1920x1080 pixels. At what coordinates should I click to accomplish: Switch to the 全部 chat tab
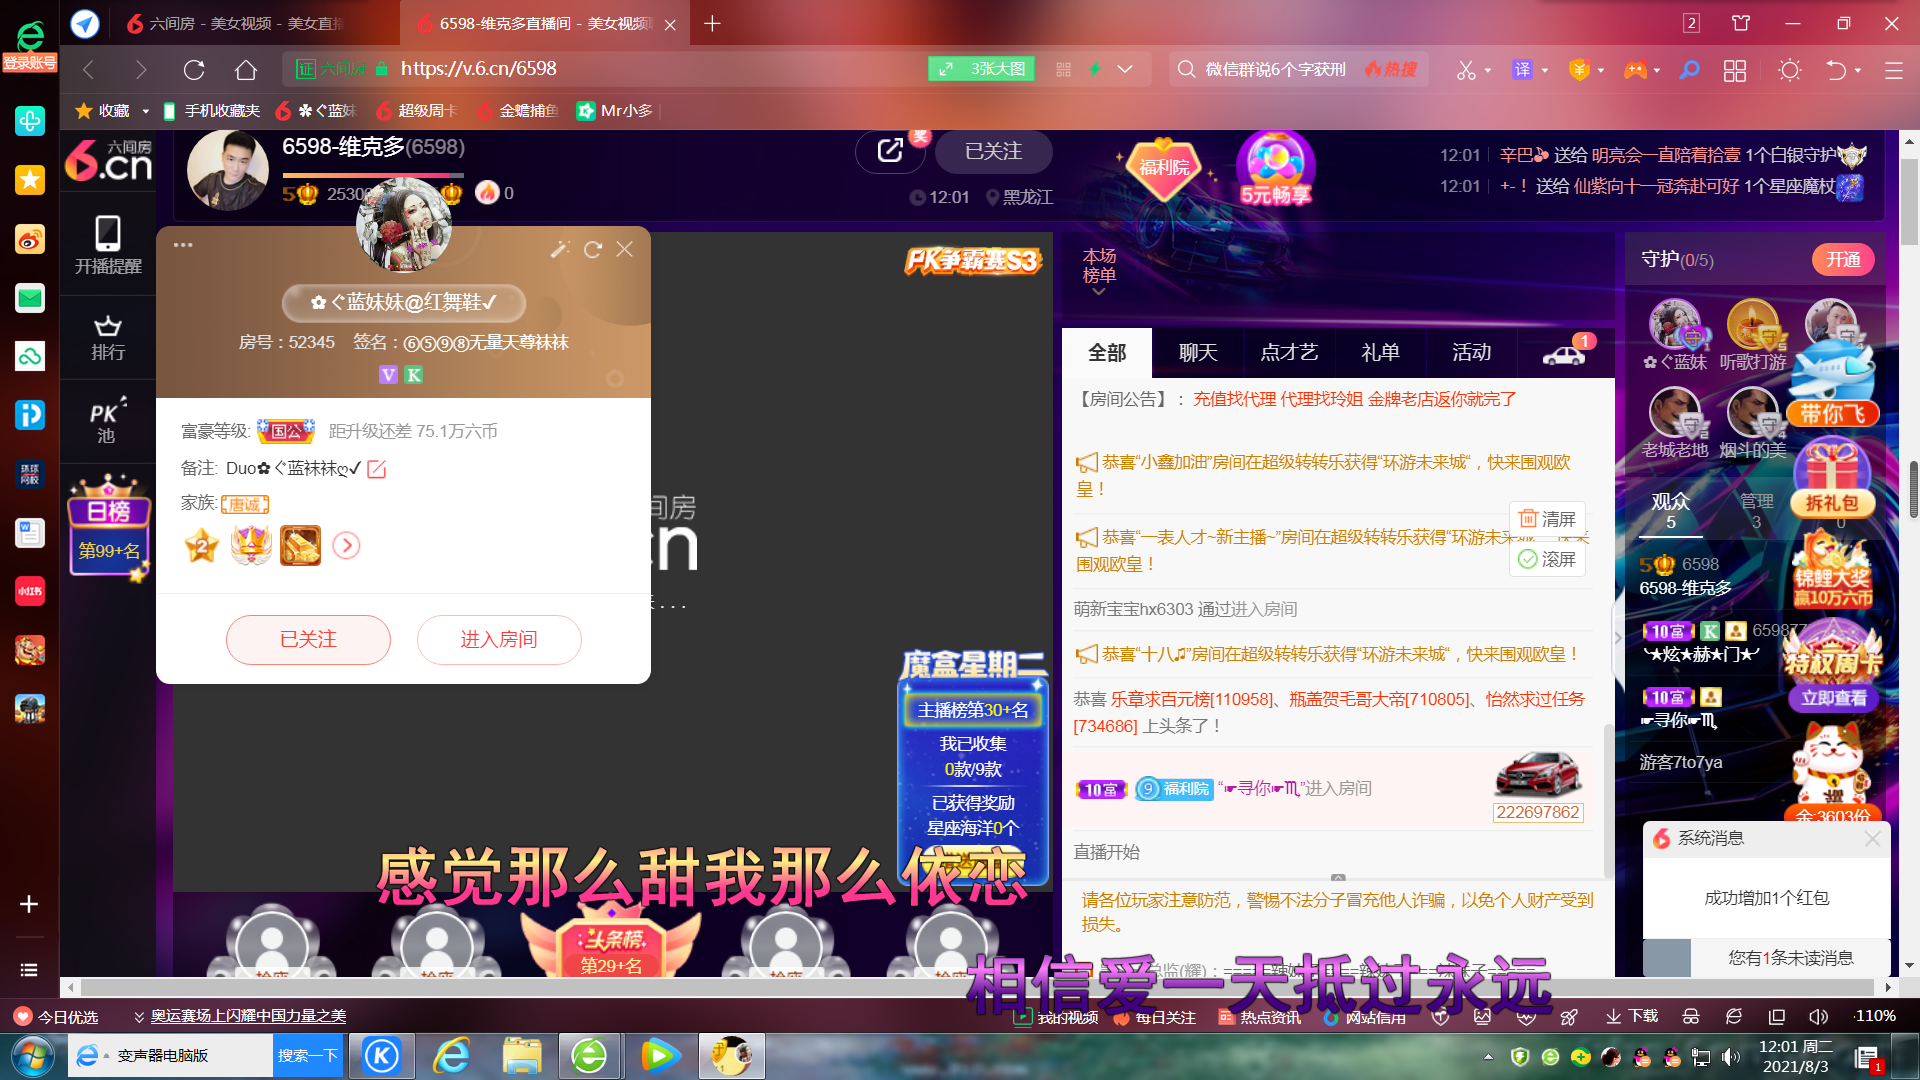(1107, 353)
